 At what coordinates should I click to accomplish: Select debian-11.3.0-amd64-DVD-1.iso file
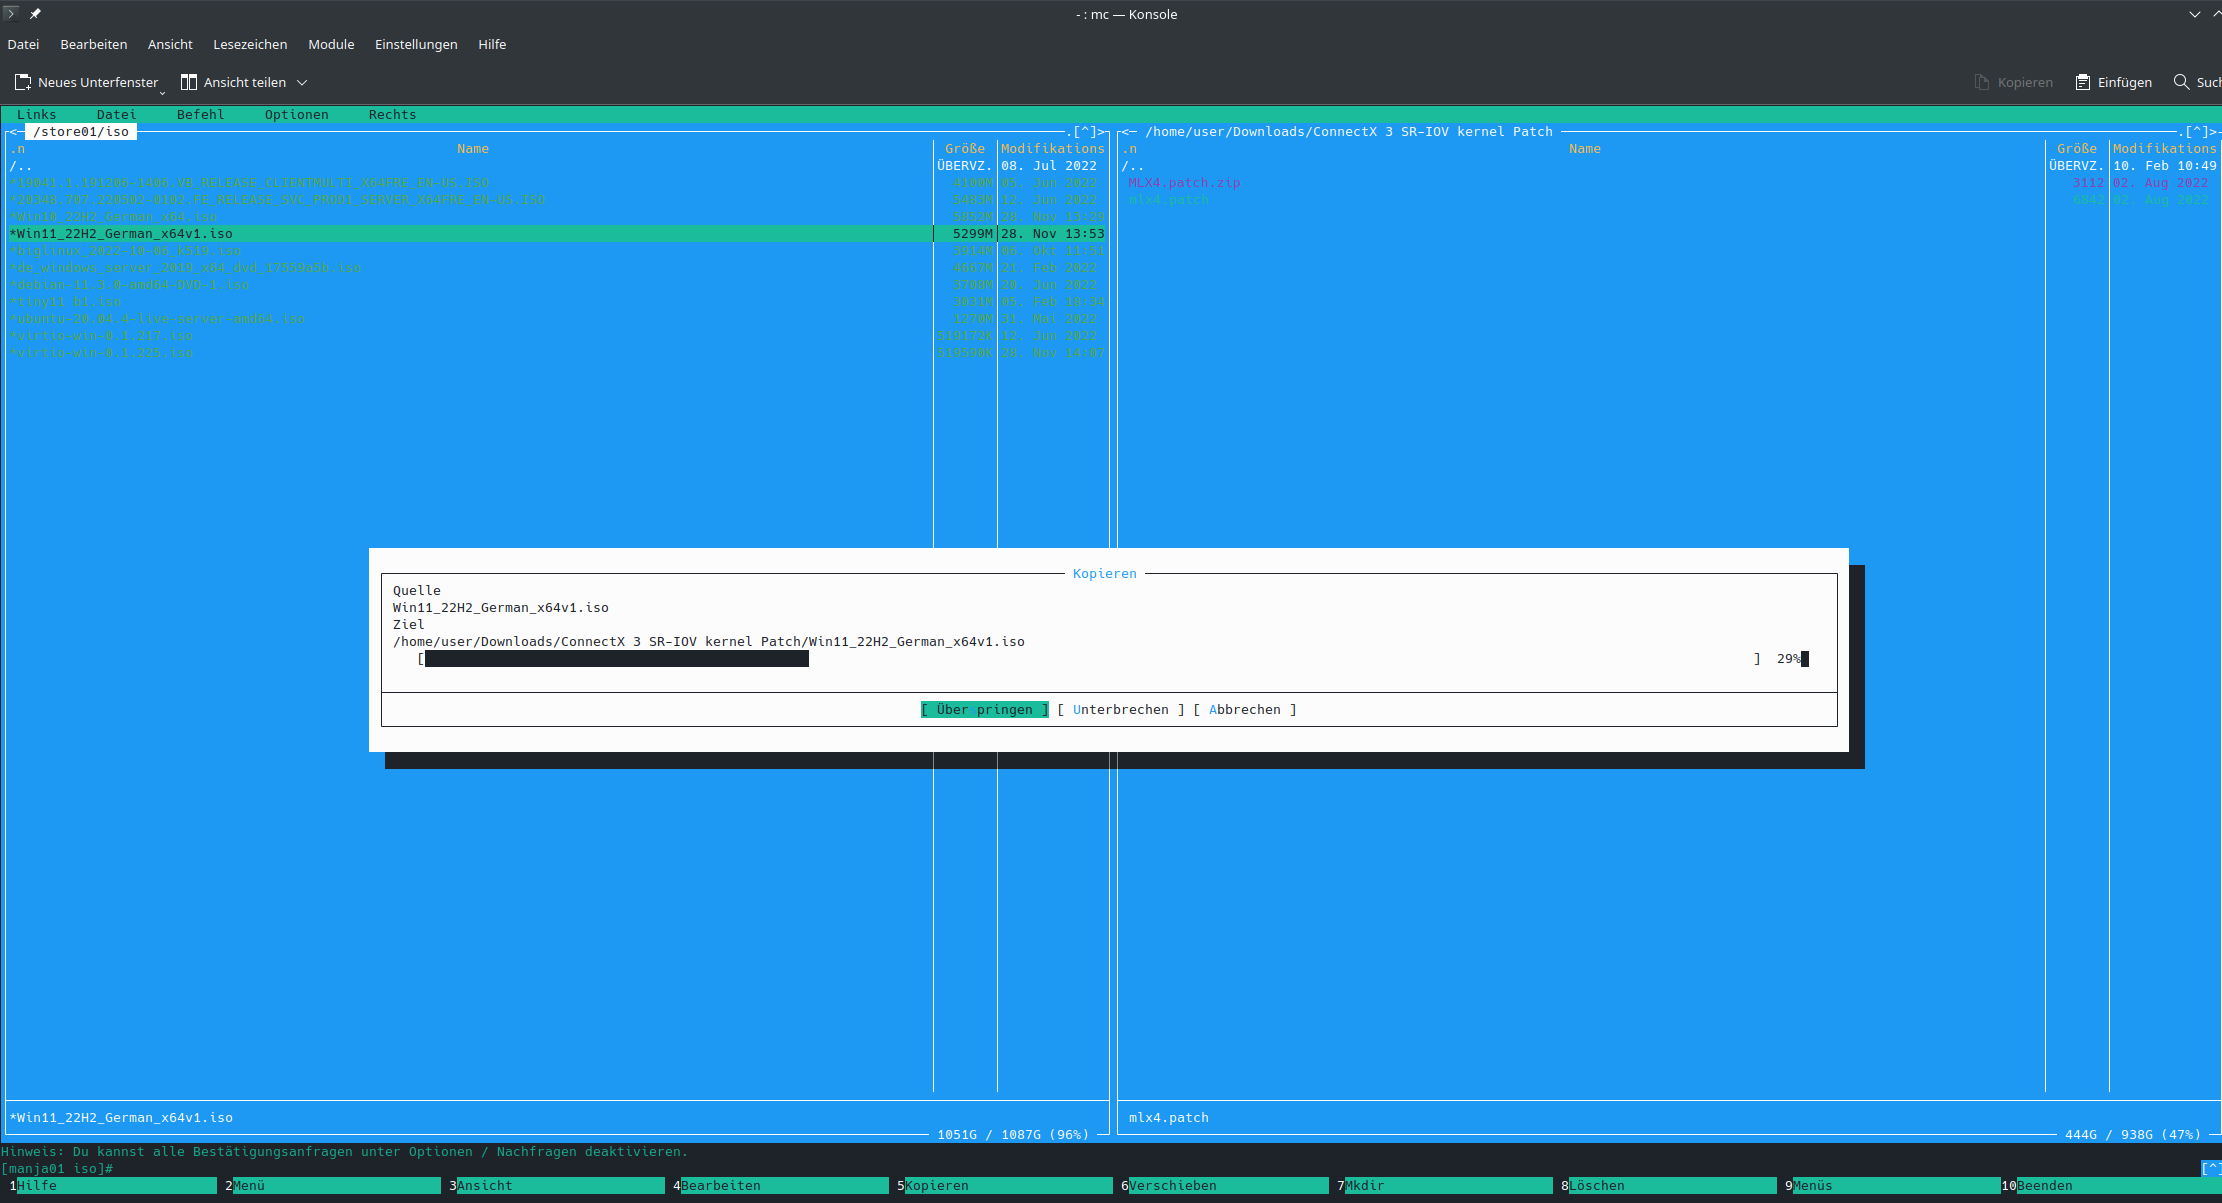click(x=130, y=285)
